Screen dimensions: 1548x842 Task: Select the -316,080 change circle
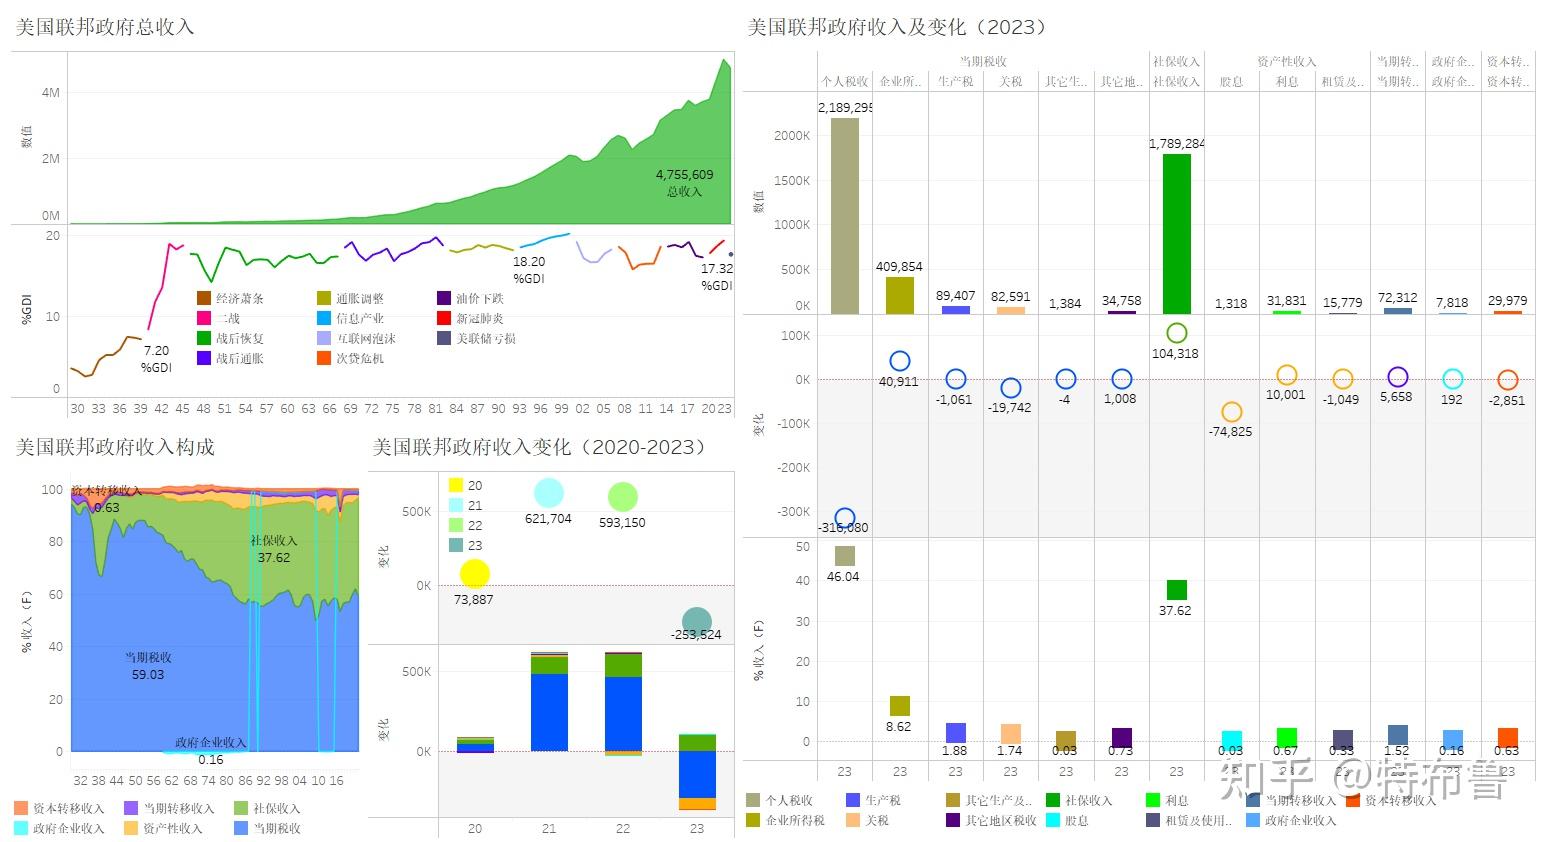[845, 518]
